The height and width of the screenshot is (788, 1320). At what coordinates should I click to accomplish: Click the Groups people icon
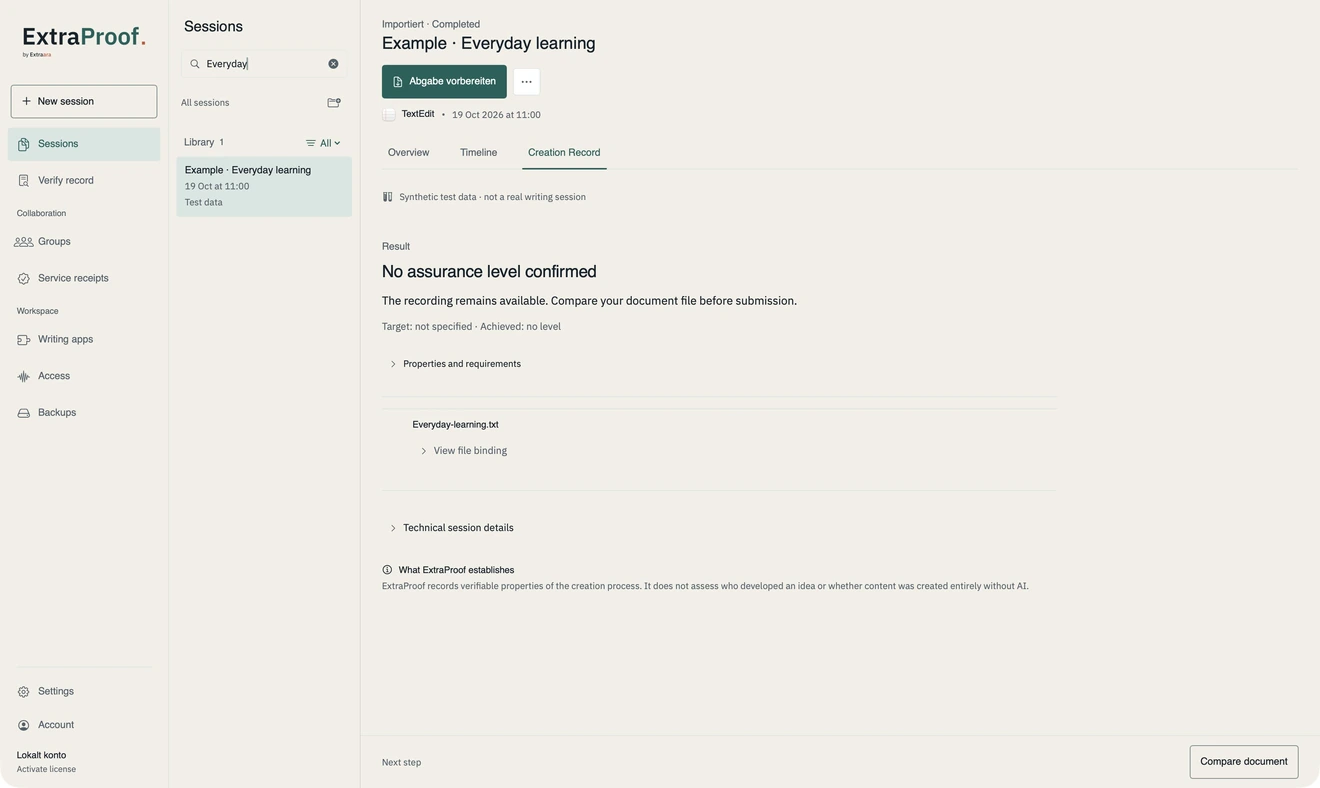pos(24,242)
